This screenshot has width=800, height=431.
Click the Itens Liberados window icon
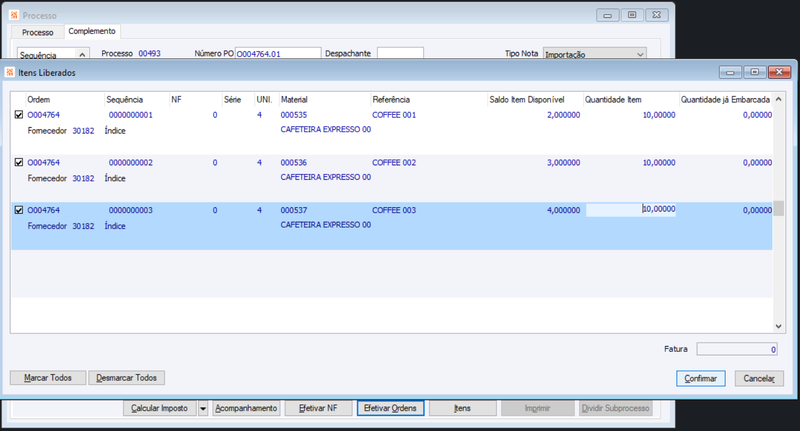pyautogui.click(x=10, y=72)
